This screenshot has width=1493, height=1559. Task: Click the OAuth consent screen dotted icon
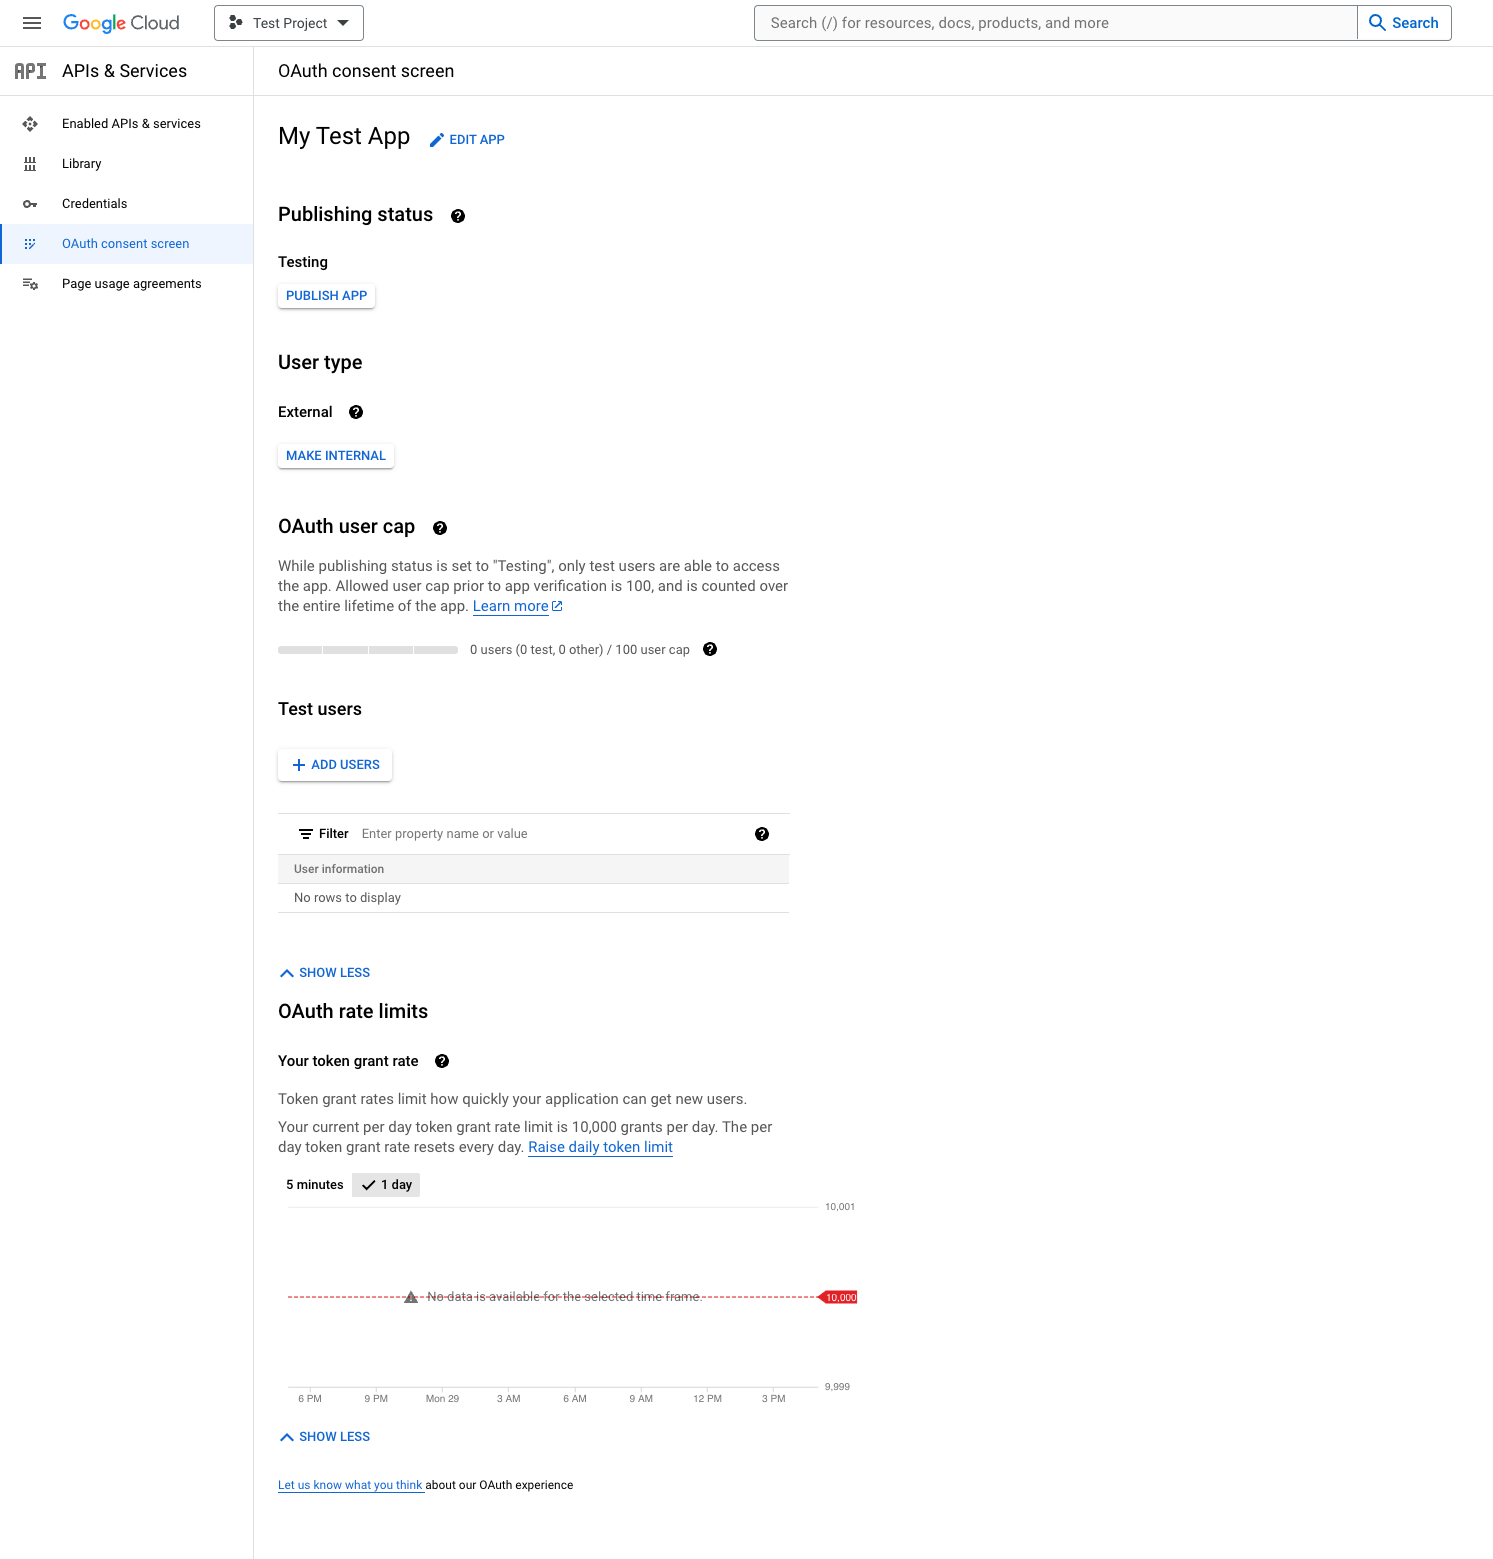(30, 244)
